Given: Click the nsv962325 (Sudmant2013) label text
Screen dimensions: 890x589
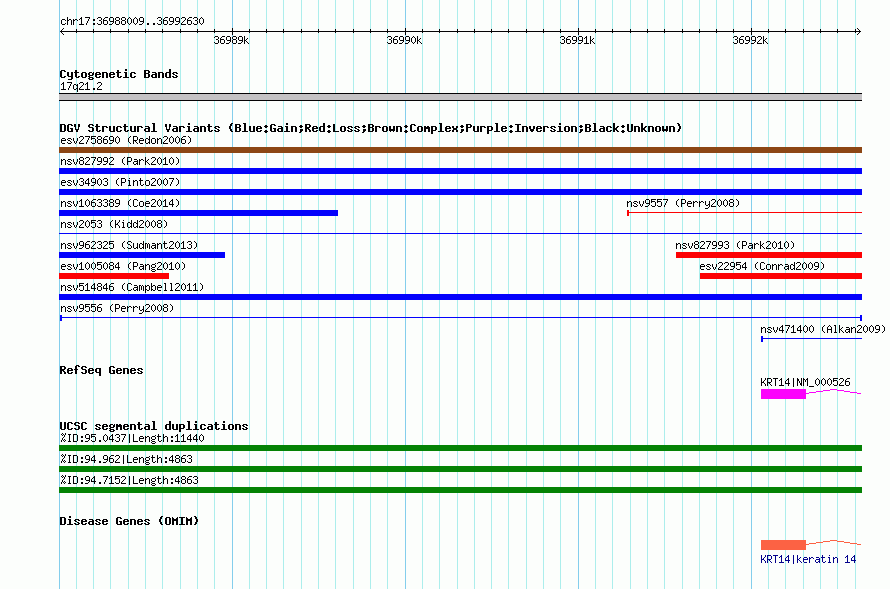Looking at the screenshot, I should point(129,245).
